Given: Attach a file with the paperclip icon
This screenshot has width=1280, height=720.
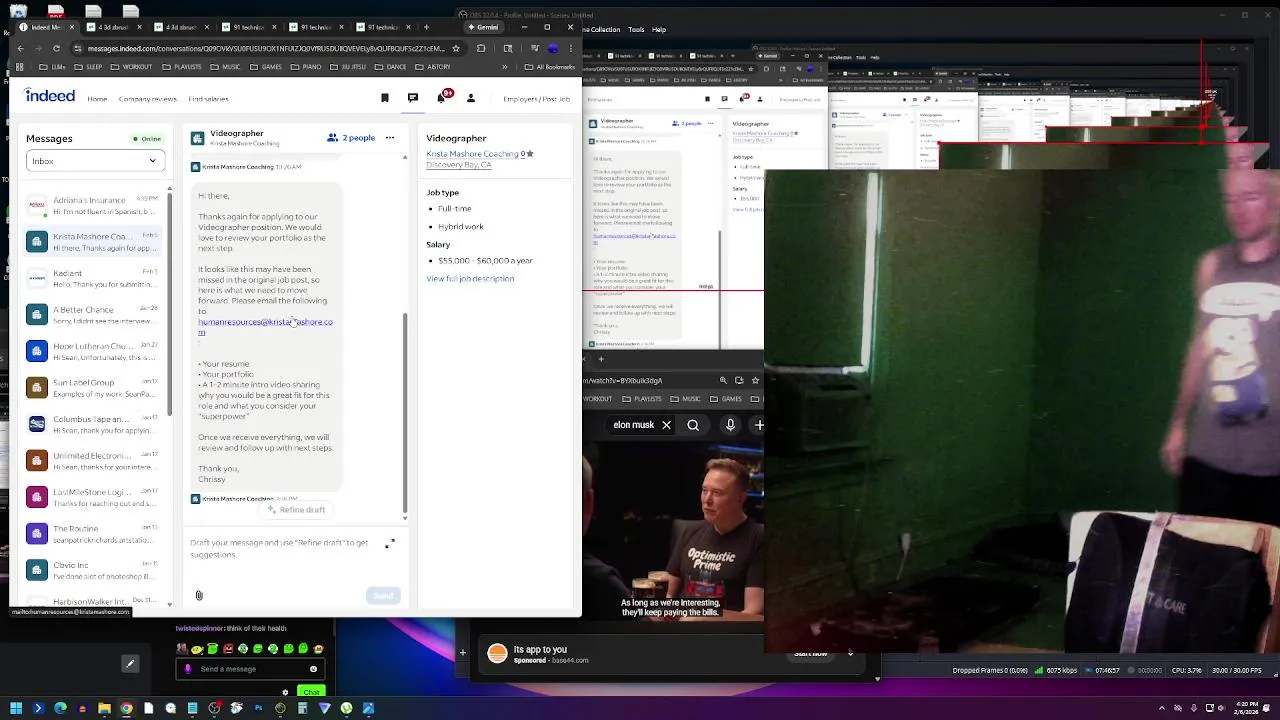Looking at the screenshot, I should pyautogui.click(x=199, y=596).
